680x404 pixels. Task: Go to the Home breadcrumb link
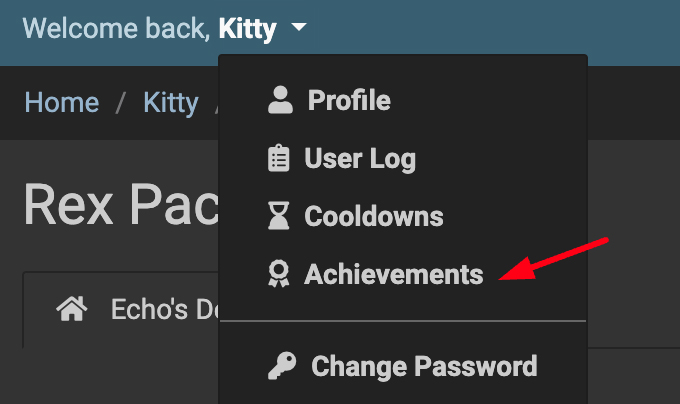61,103
